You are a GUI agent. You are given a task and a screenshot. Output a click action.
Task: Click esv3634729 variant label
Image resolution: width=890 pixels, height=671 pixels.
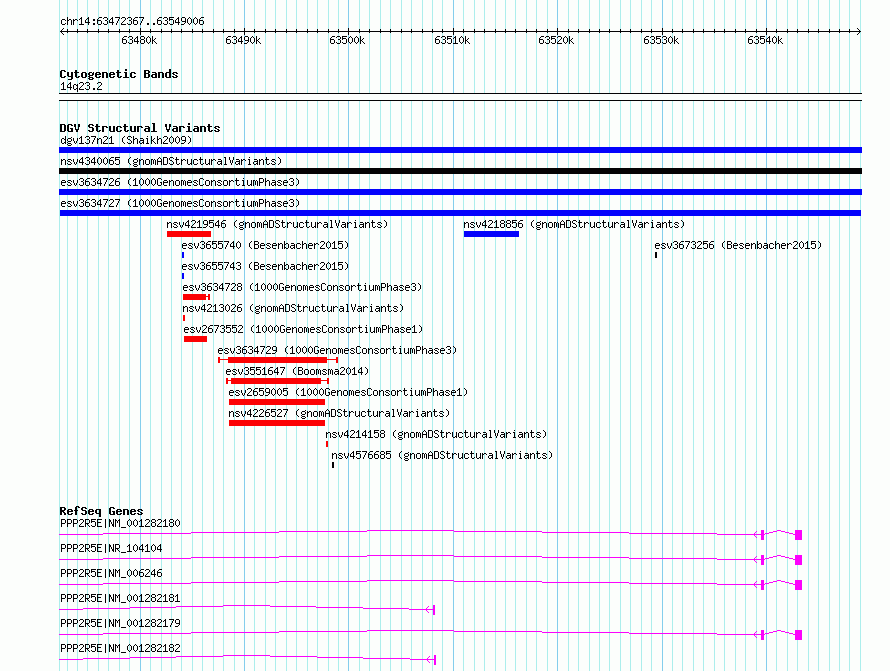337,350
